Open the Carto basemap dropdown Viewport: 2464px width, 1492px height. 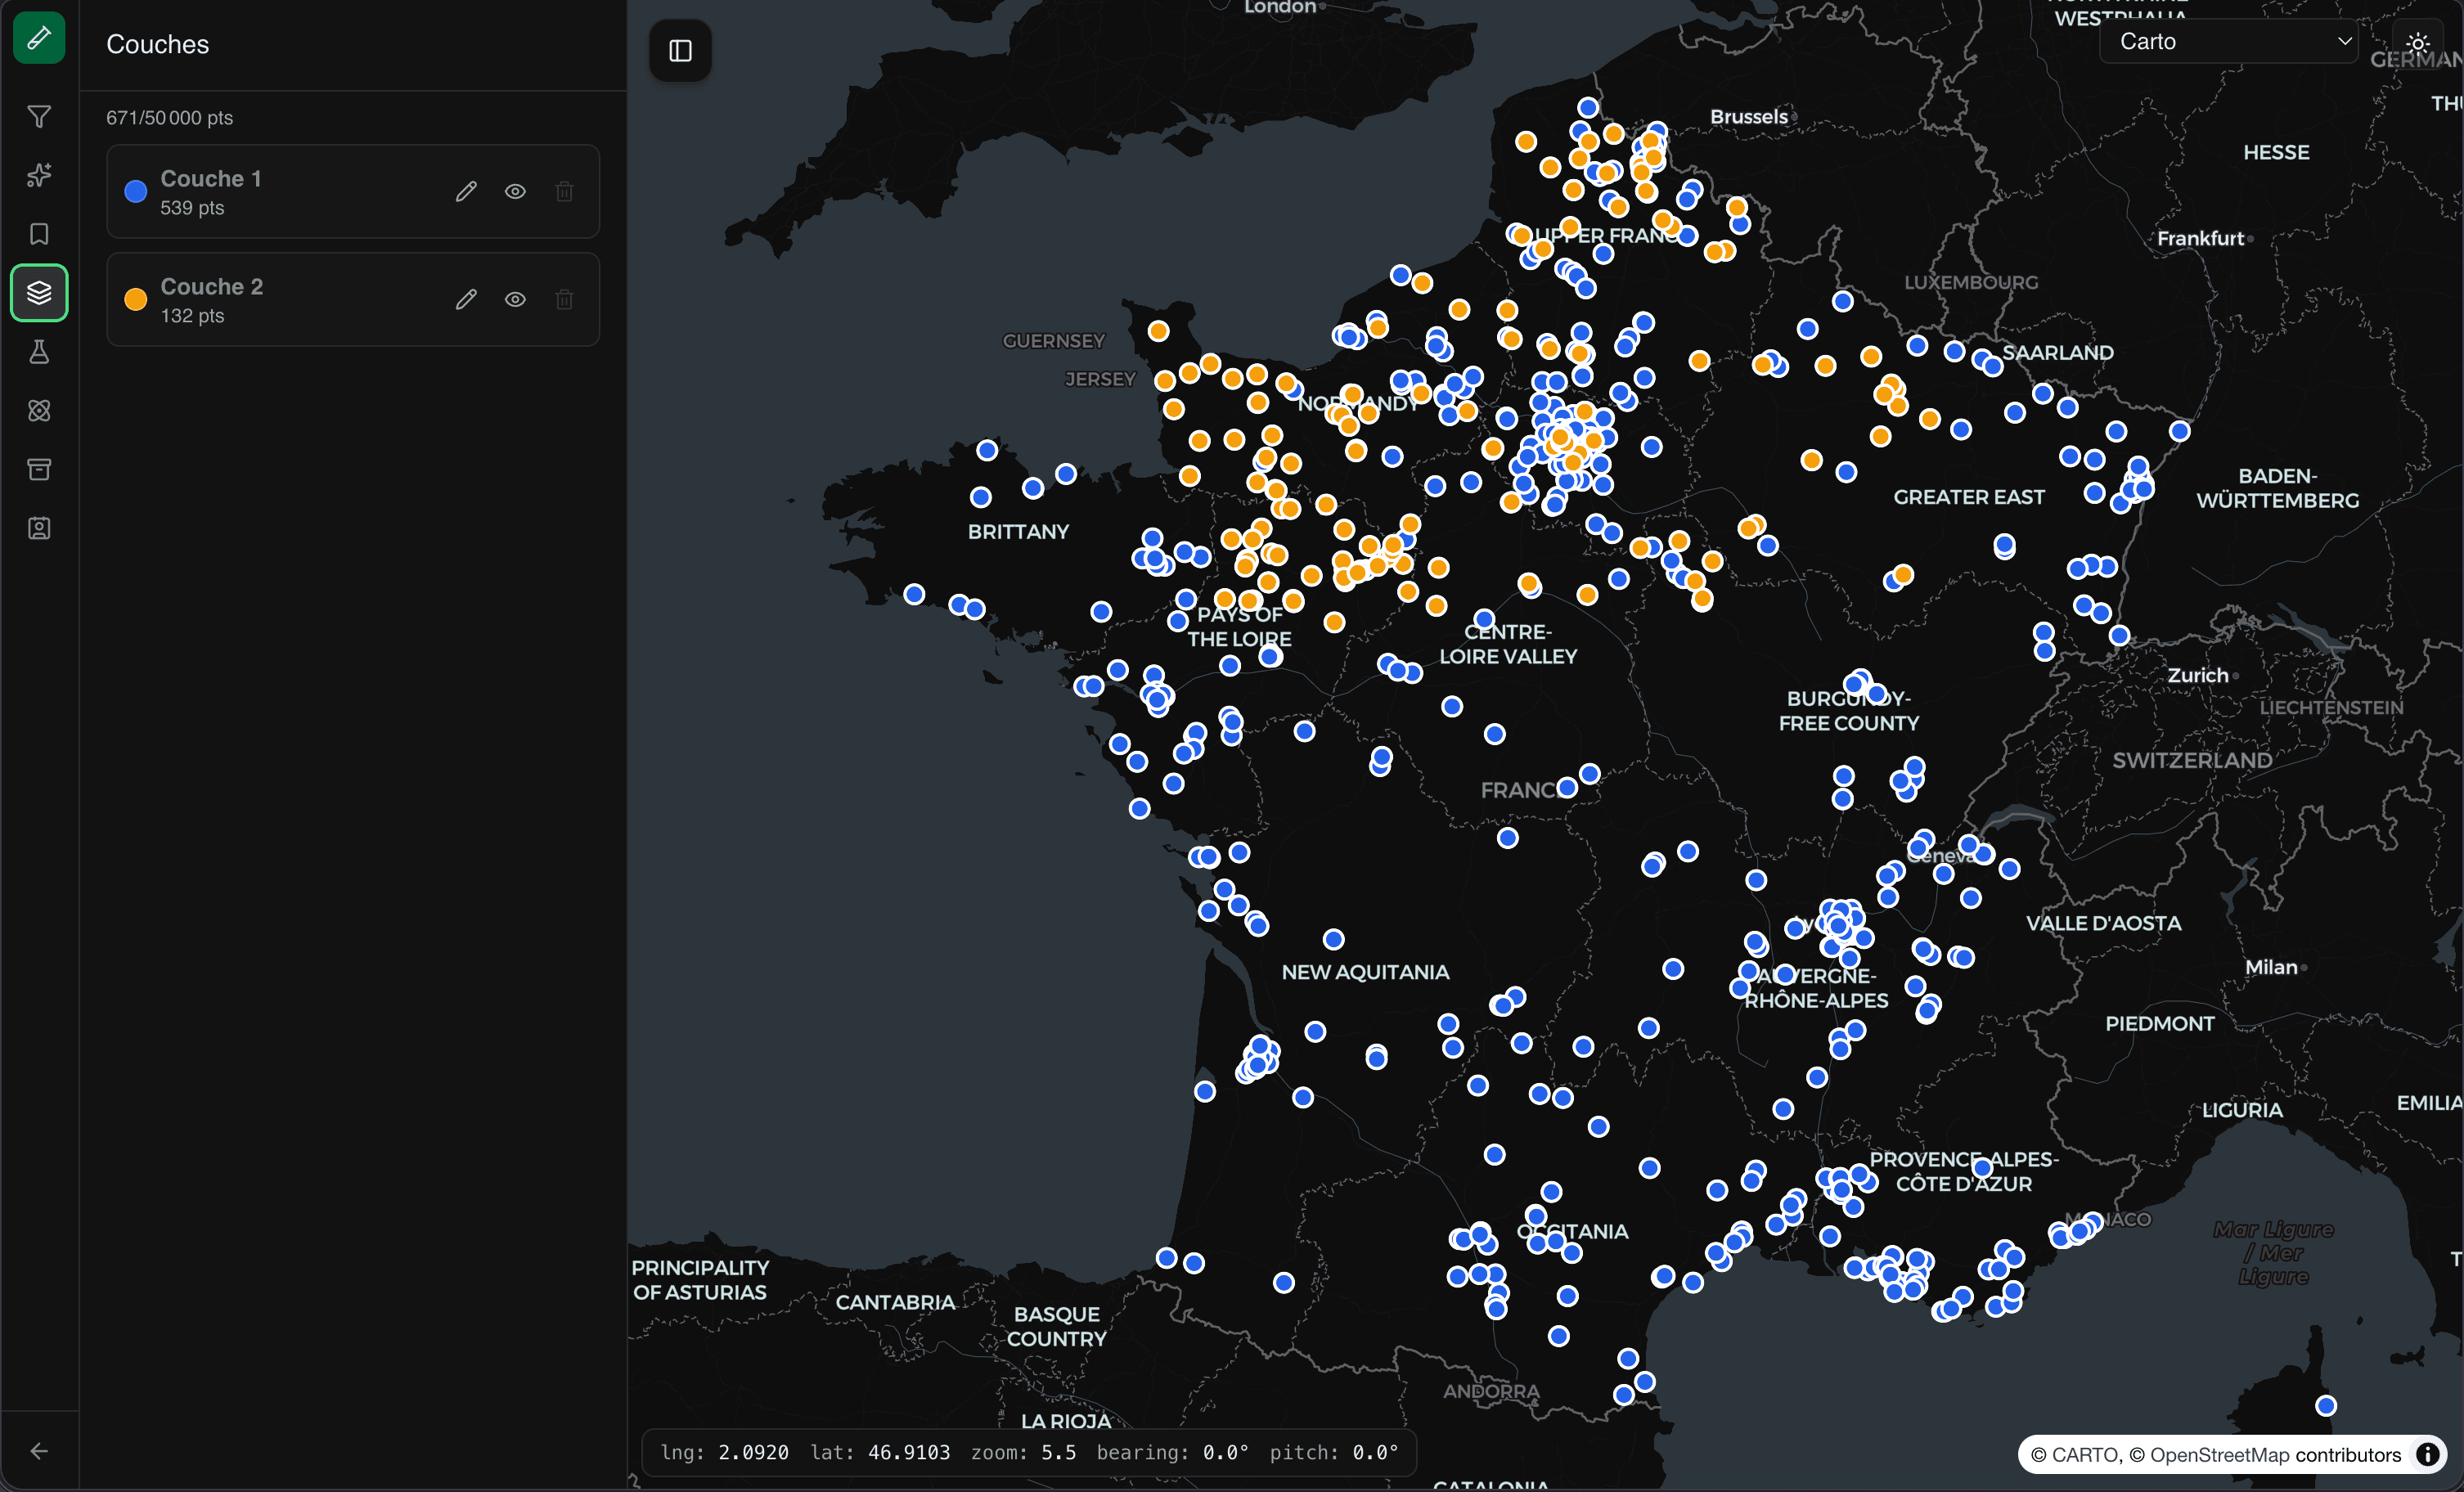click(x=2228, y=41)
